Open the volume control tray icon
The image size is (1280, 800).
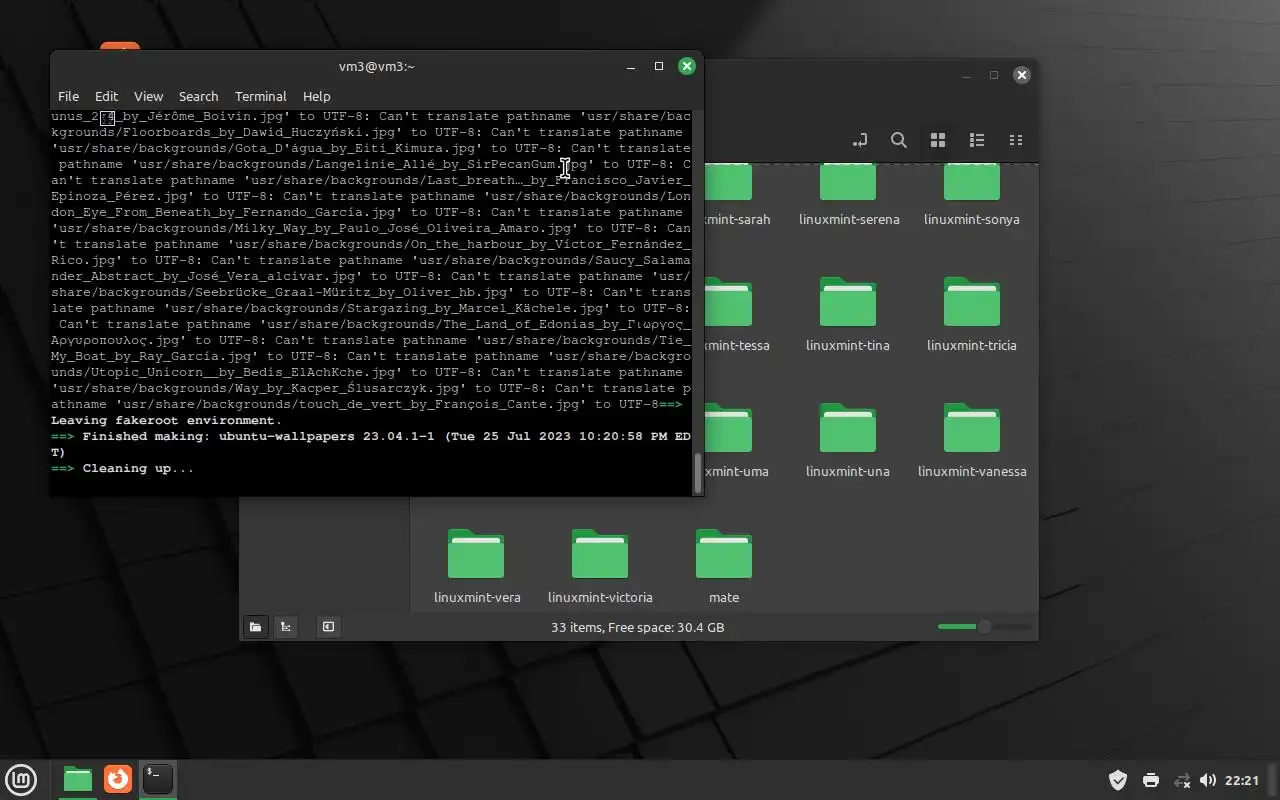[x=1208, y=780]
